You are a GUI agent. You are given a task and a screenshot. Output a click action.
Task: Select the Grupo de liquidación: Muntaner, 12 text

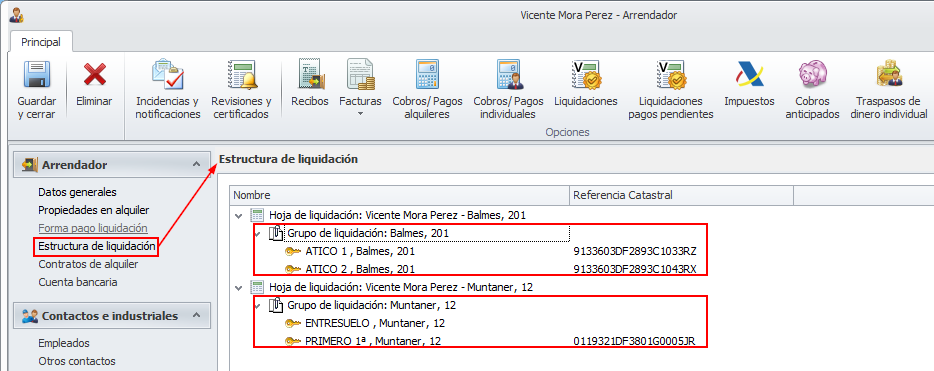click(372, 305)
